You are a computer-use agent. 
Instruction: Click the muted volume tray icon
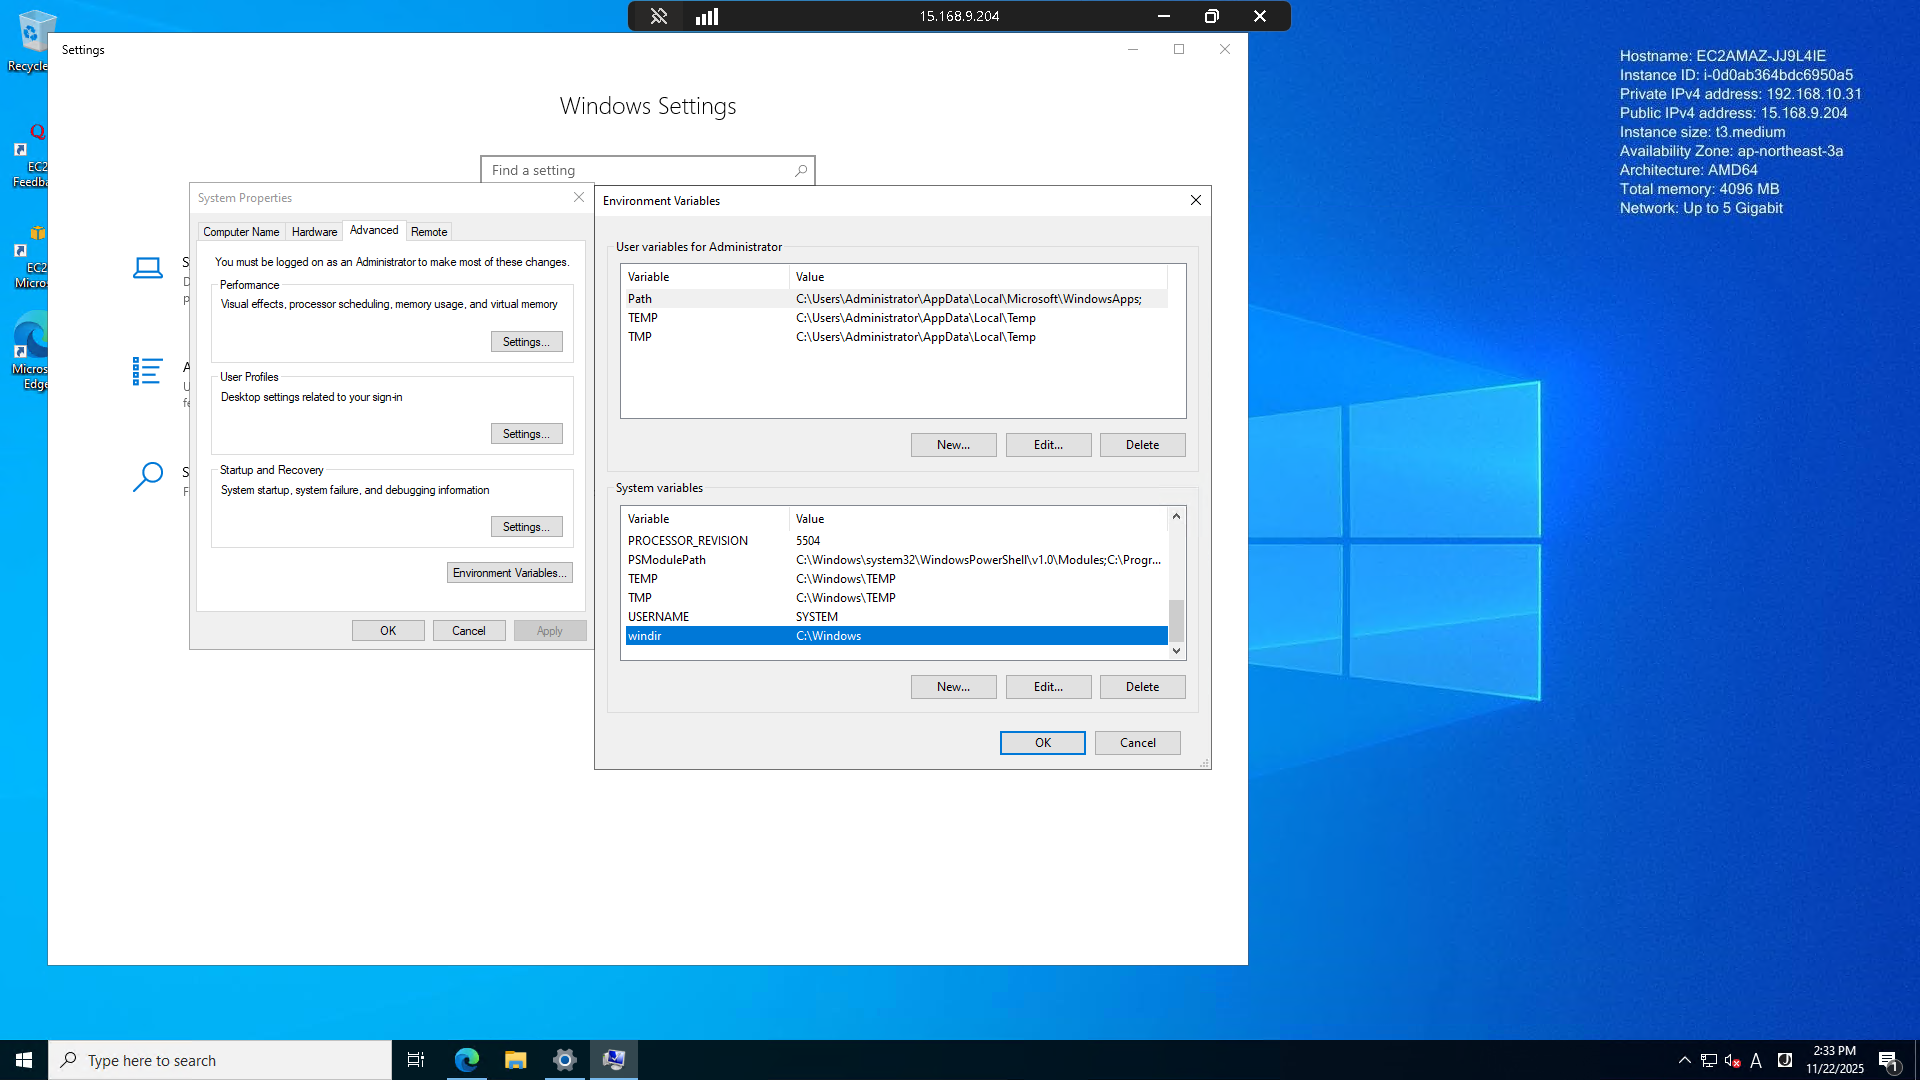(x=1732, y=1060)
